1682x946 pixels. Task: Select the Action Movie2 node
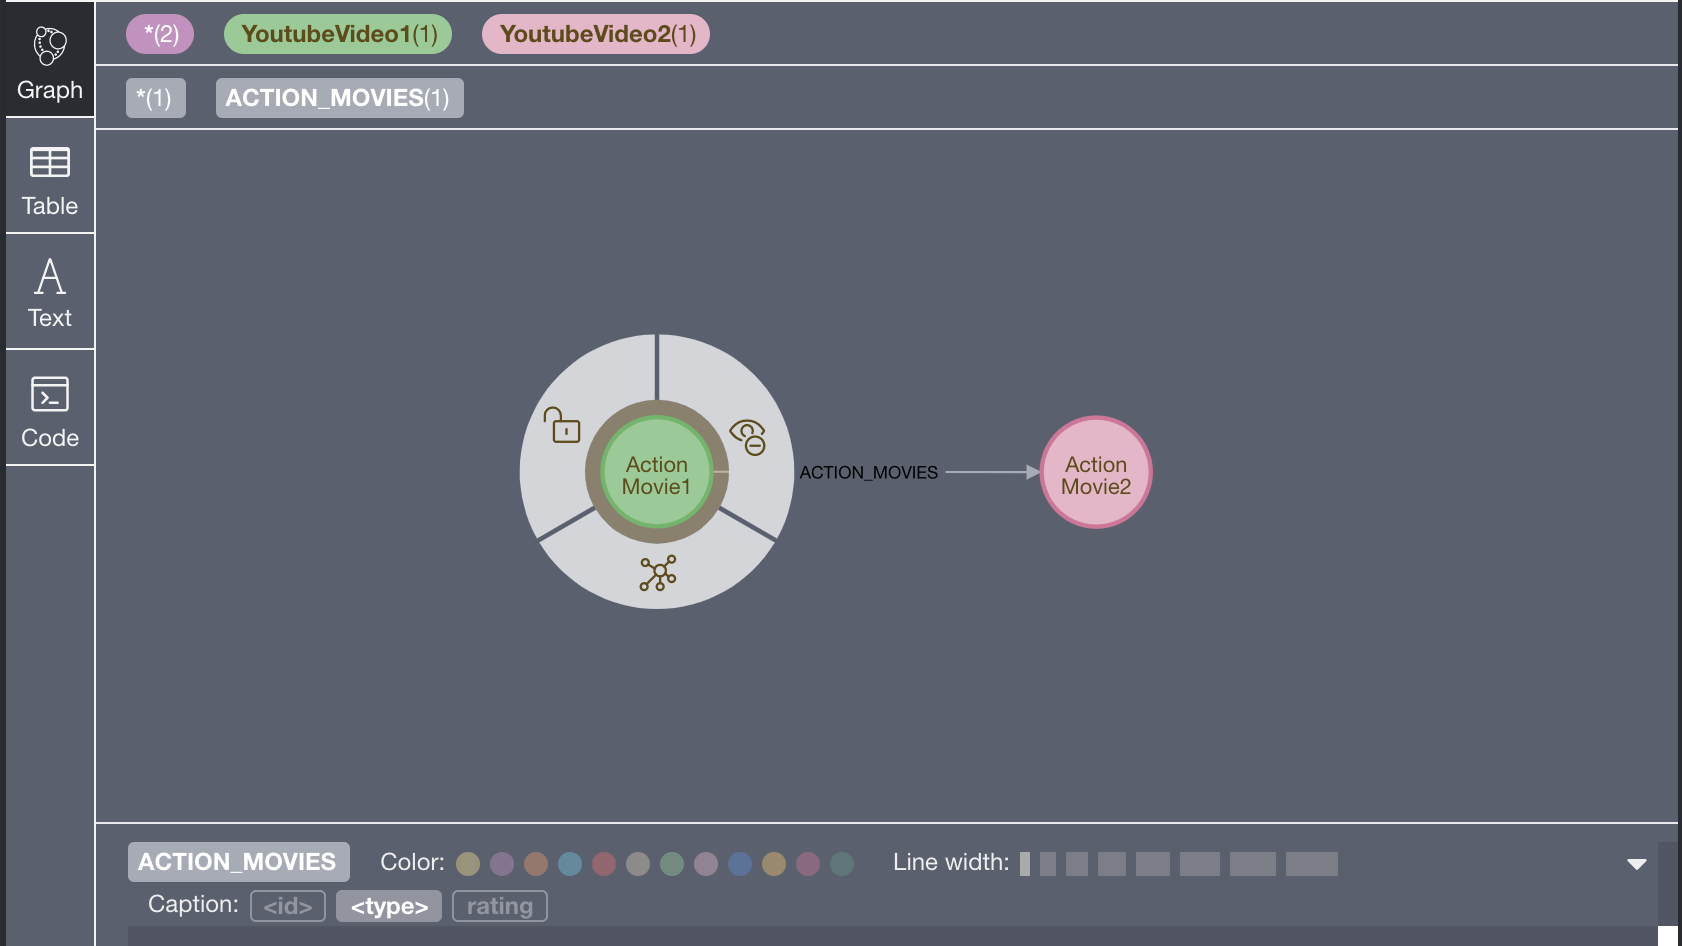[x=1096, y=473]
